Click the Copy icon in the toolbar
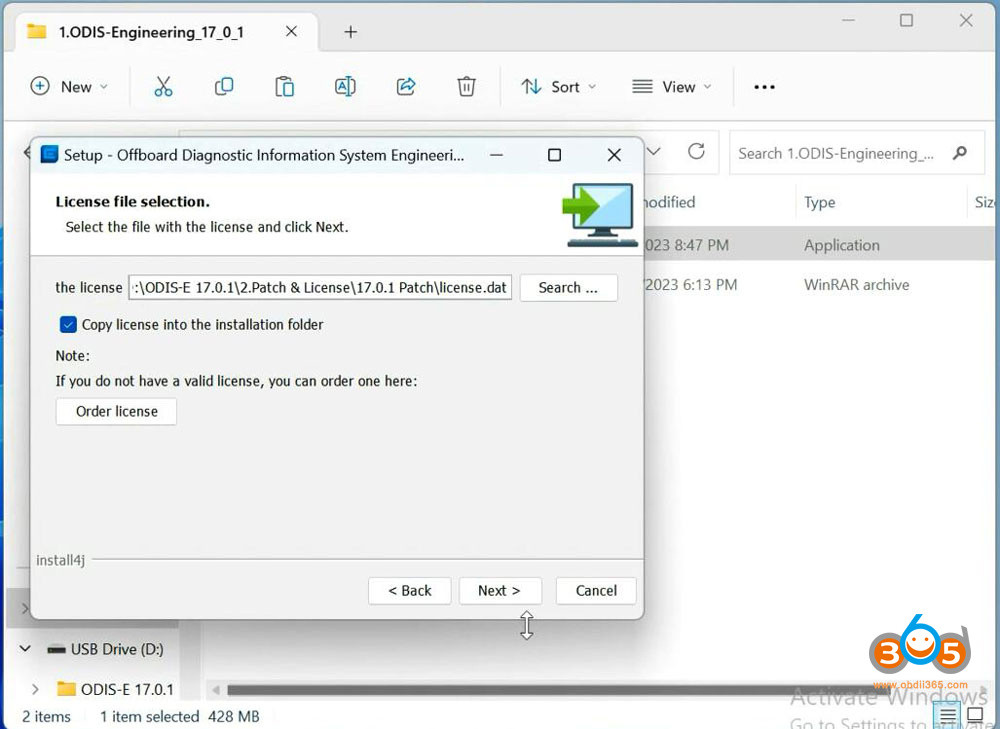Screen dimensions: 1000x729 (224, 87)
